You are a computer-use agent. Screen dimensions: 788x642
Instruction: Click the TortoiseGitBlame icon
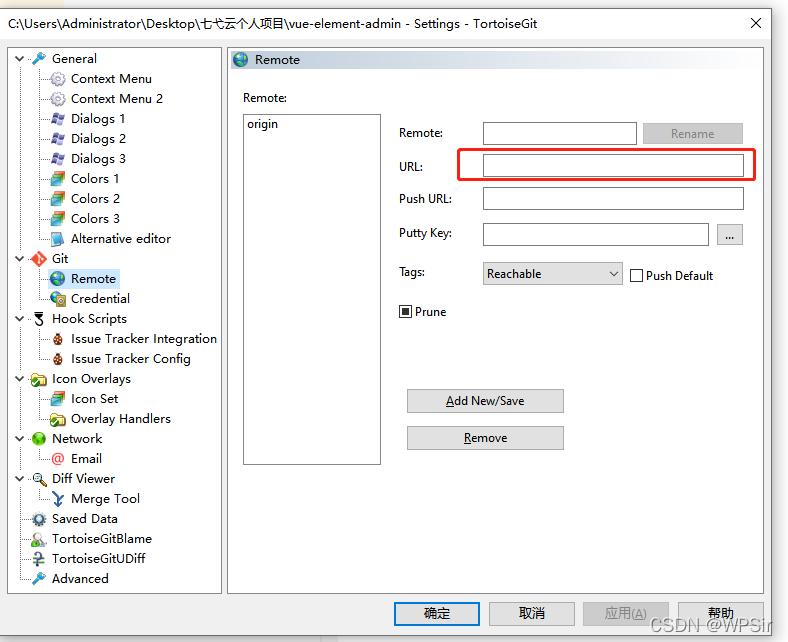[x=39, y=539]
